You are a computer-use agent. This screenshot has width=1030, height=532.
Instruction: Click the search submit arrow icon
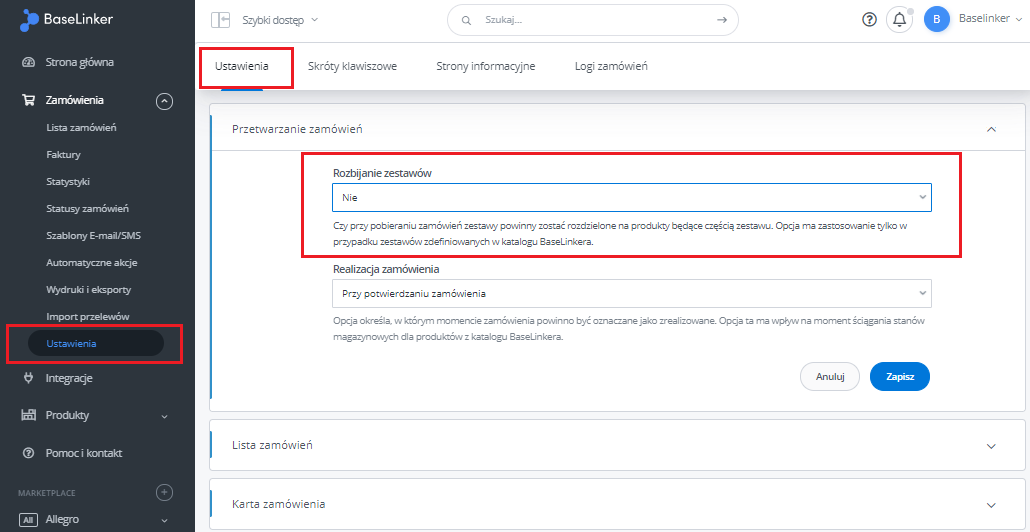coord(722,20)
